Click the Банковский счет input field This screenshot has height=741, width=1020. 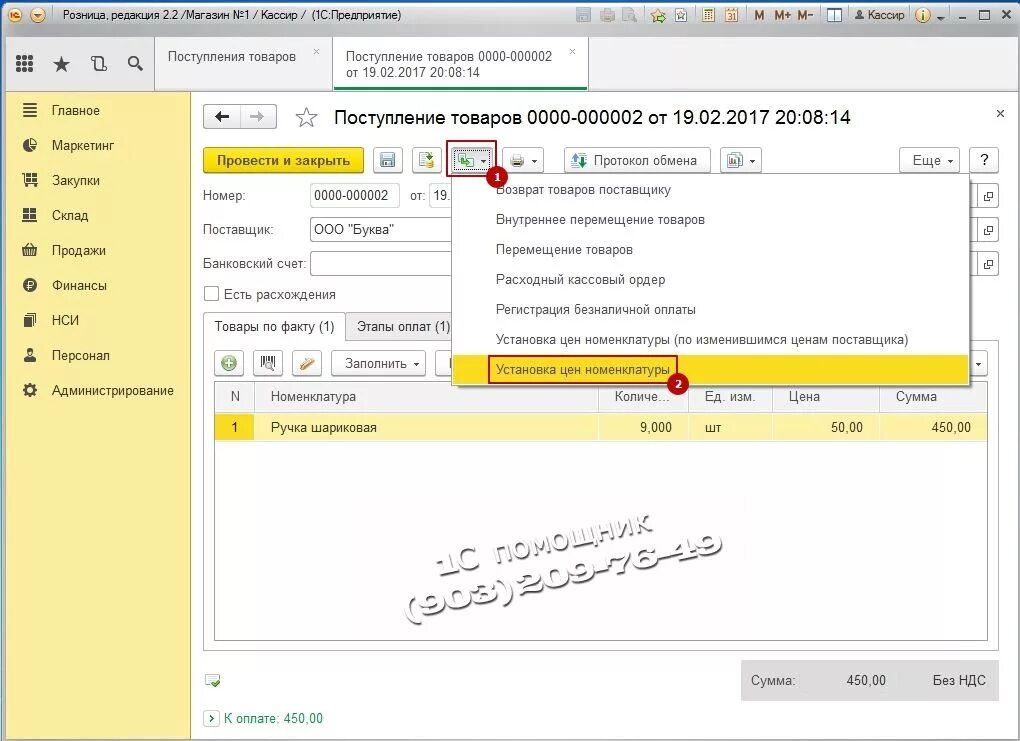pos(381,264)
